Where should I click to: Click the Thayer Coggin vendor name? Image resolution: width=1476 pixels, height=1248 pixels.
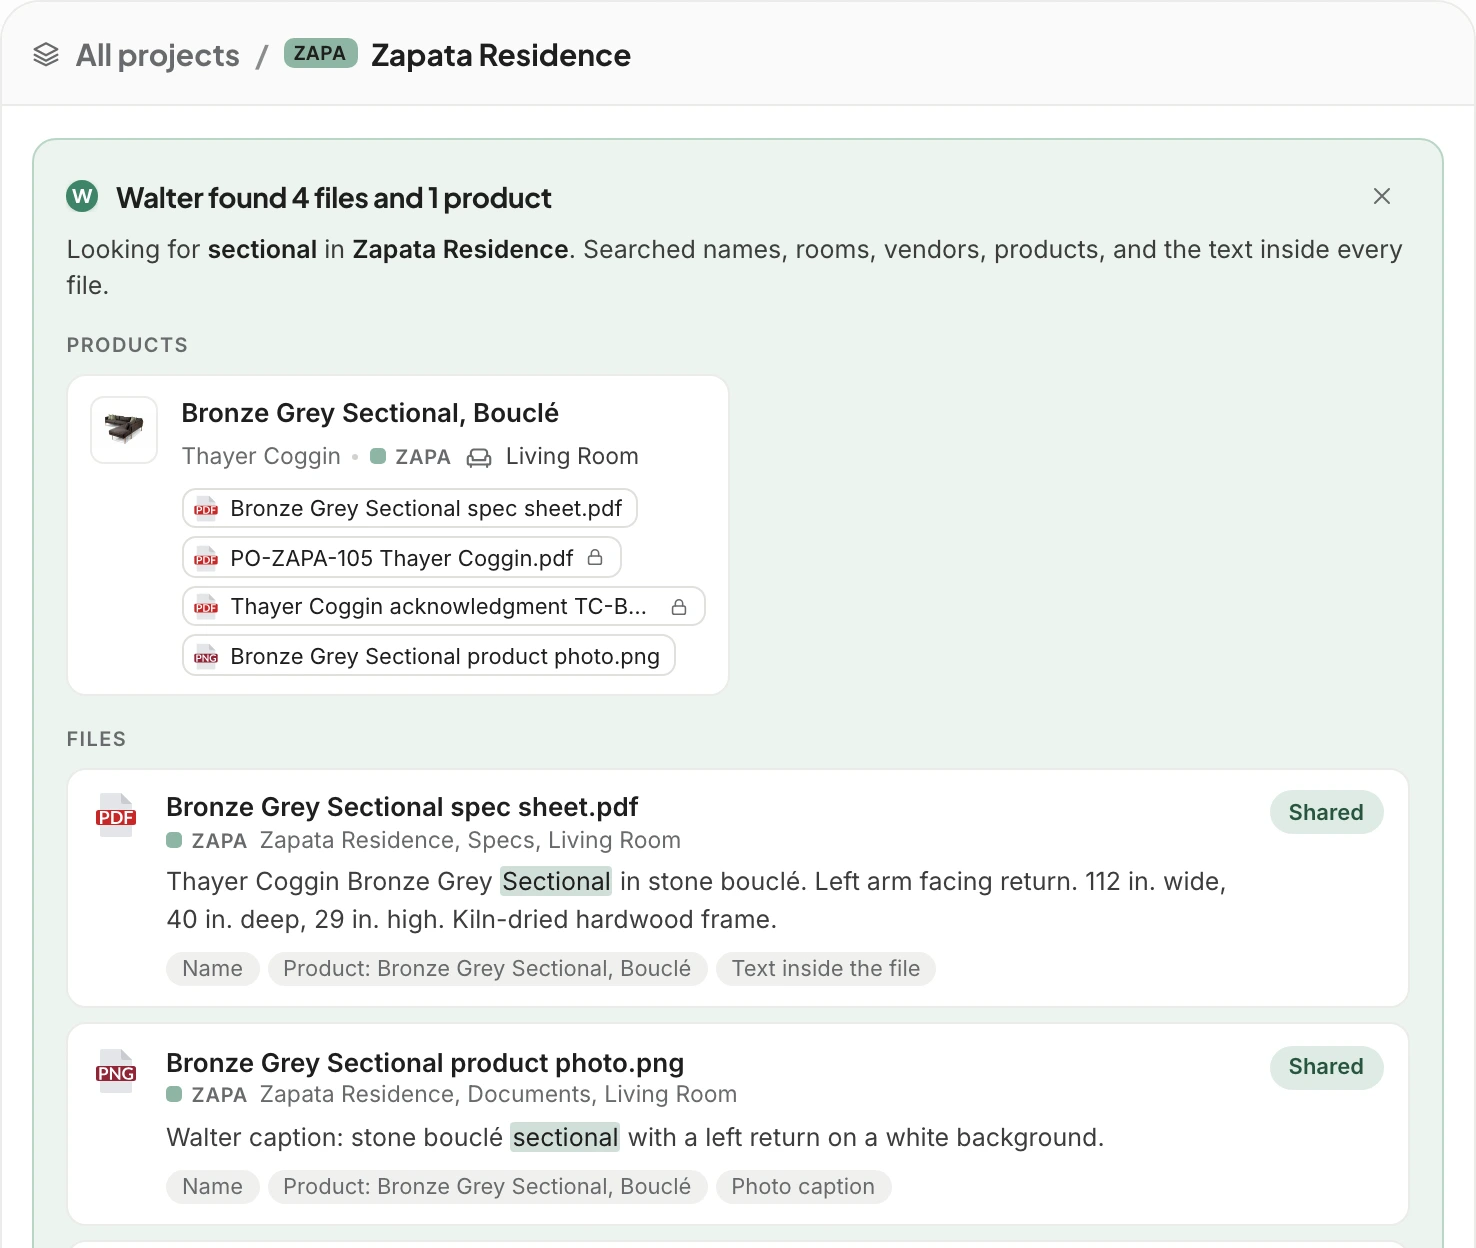261,456
